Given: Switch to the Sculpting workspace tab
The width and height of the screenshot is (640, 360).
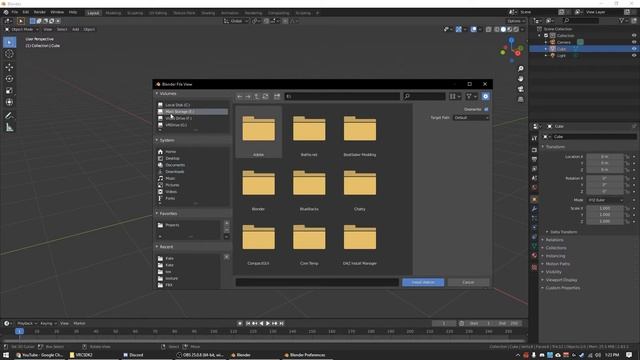Looking at the screenshot, I should point(135,13).
